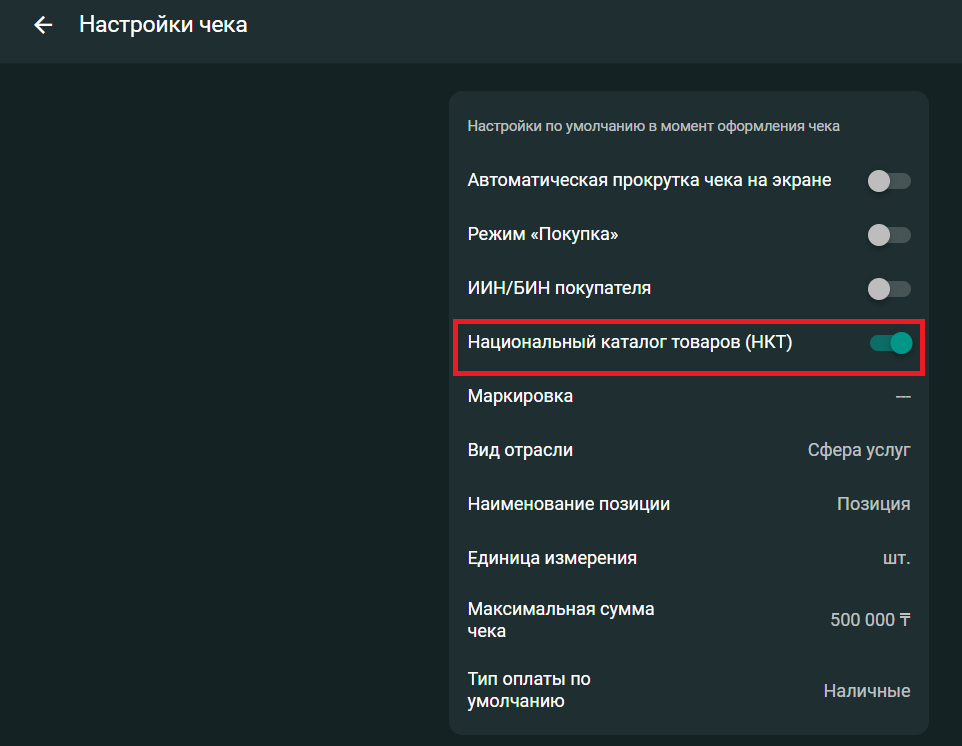Image resolution: width=962 pixels, height=746 pixels.
Task: Click the Вид отрасли label
Action: click(520, 450)
